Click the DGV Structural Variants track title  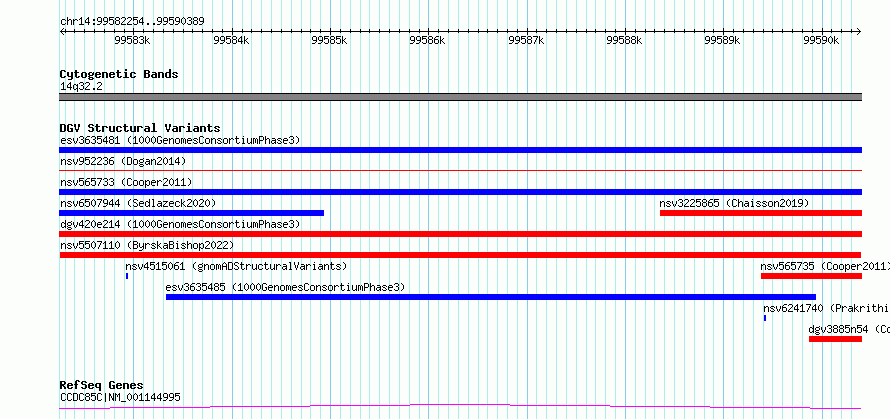pos(140,128)
